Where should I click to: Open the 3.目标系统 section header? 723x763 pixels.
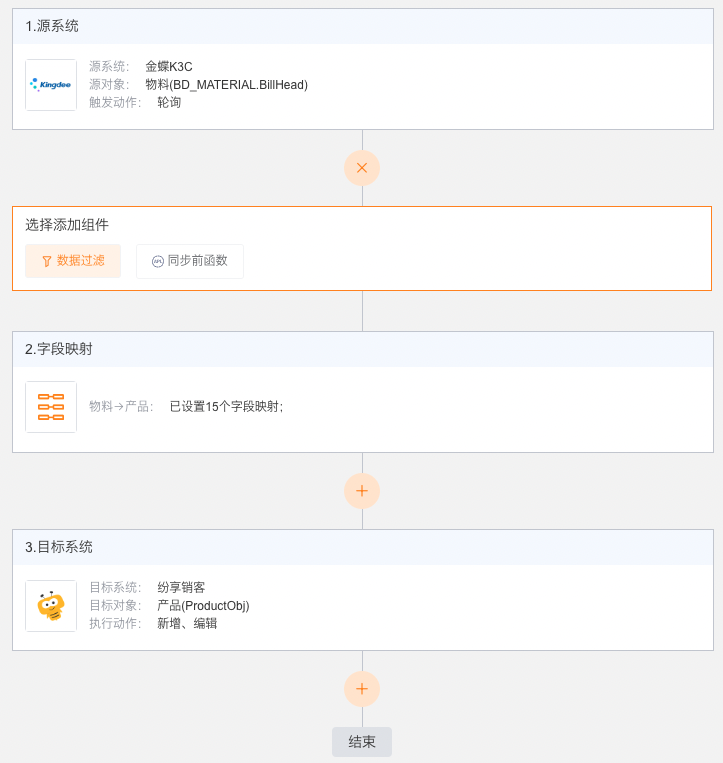363,547
